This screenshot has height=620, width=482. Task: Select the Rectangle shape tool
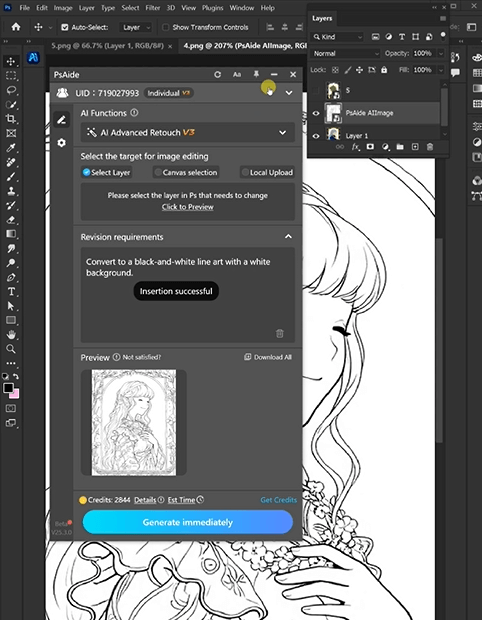pyautogui.click(x=11, y=320)
